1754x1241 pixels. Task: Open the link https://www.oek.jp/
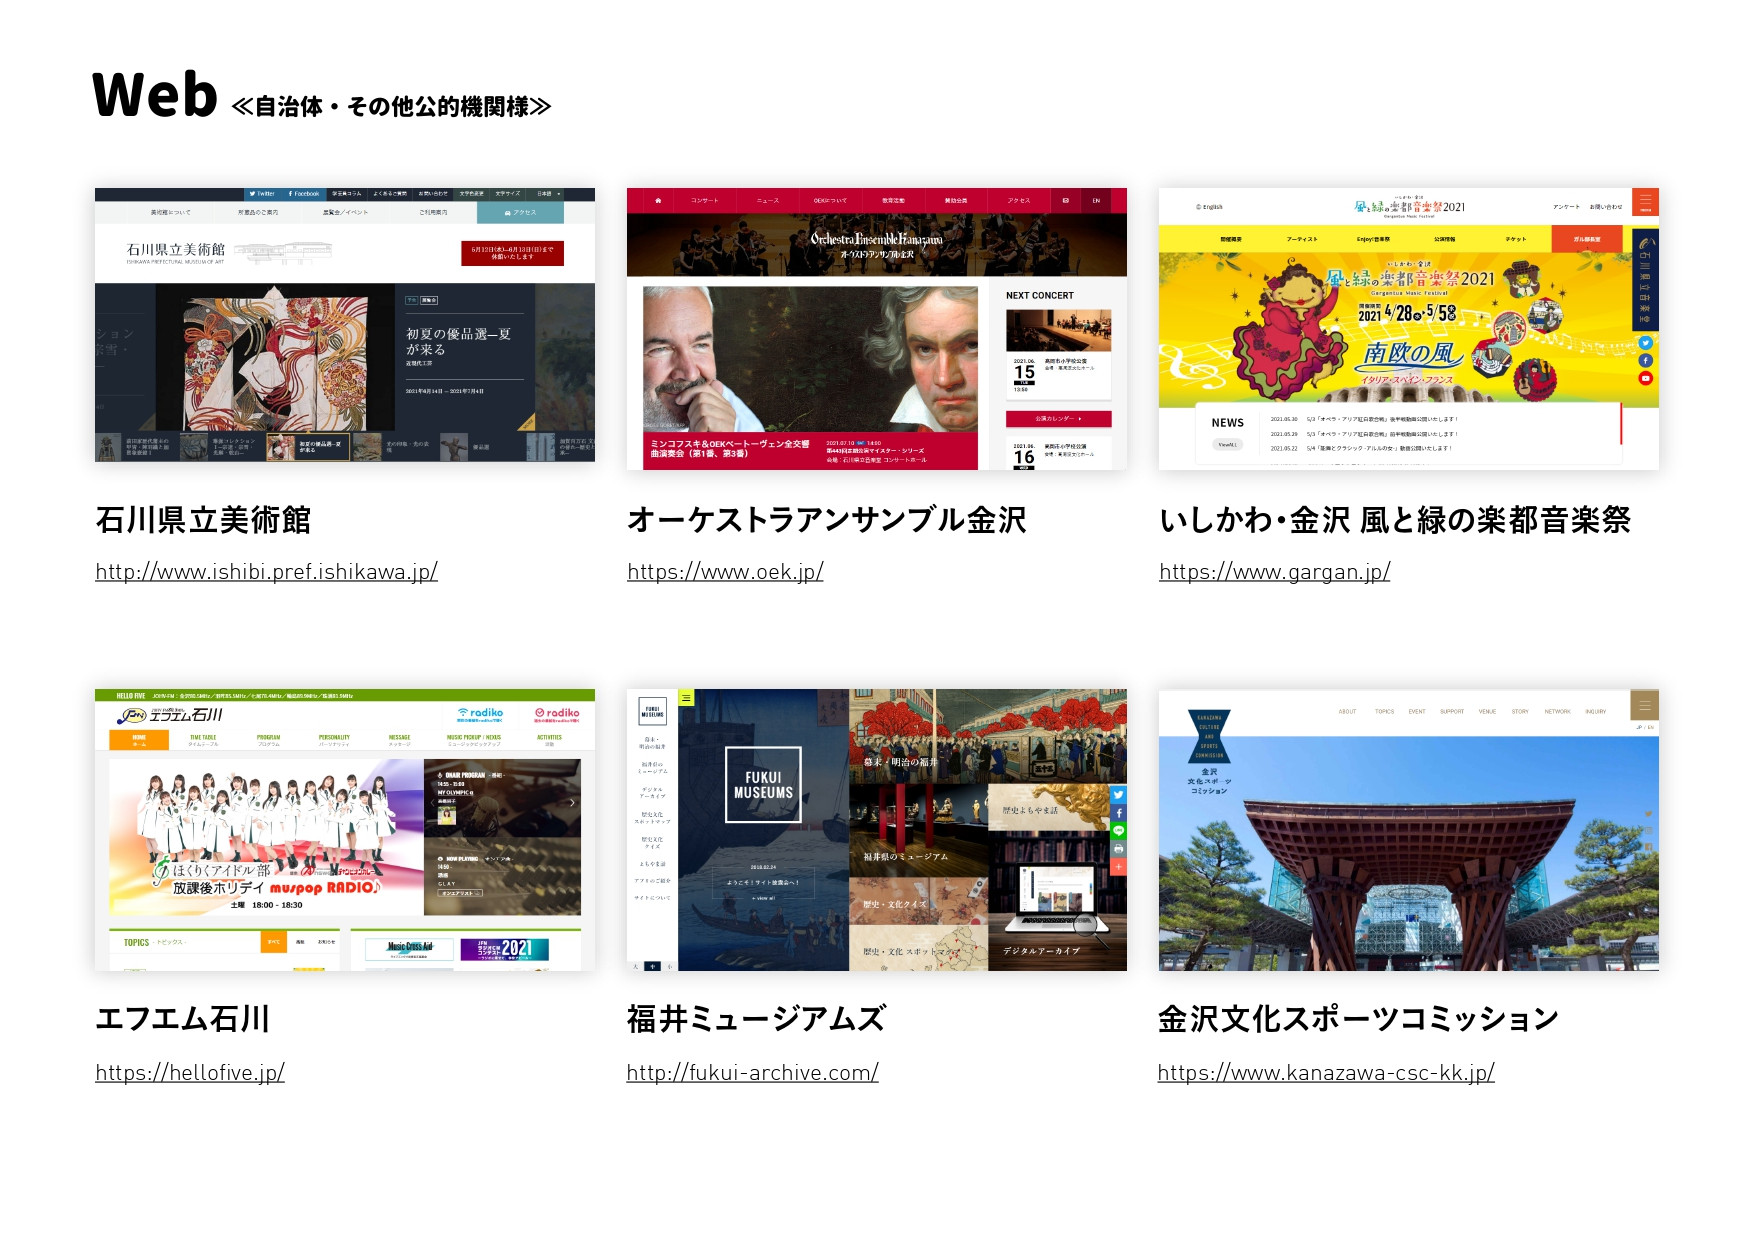(x=724, y=573)
